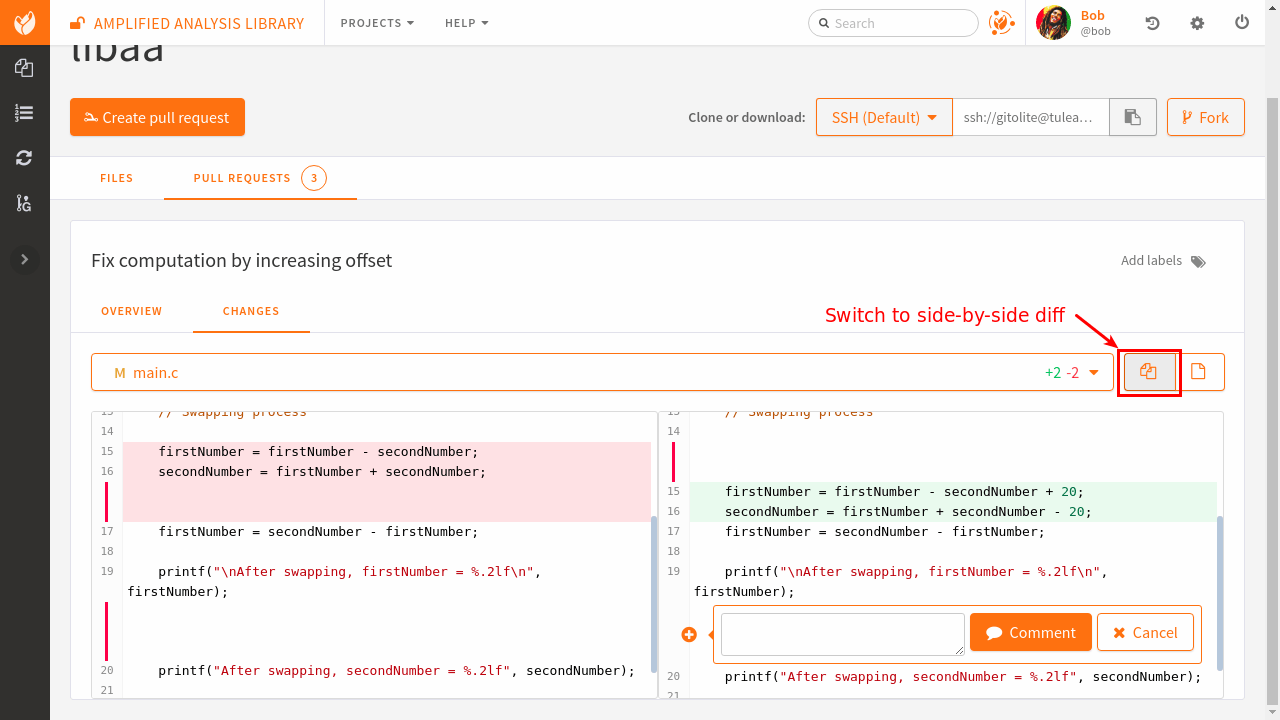Switch to unified diff view
Screen dimensions: 1280x720
coord(1198,372)
